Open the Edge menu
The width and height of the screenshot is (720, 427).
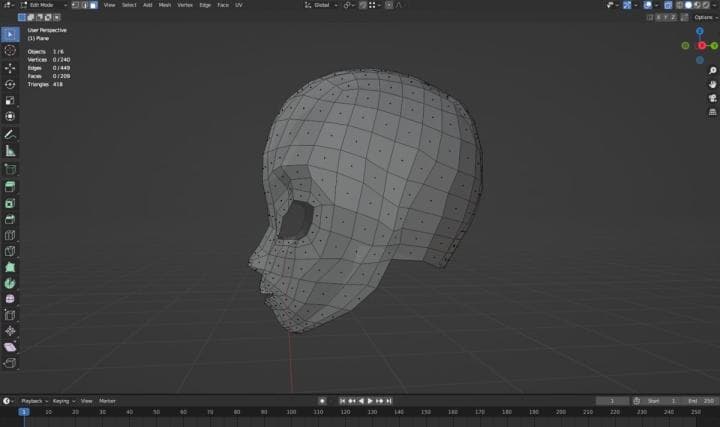pos(205,5)
